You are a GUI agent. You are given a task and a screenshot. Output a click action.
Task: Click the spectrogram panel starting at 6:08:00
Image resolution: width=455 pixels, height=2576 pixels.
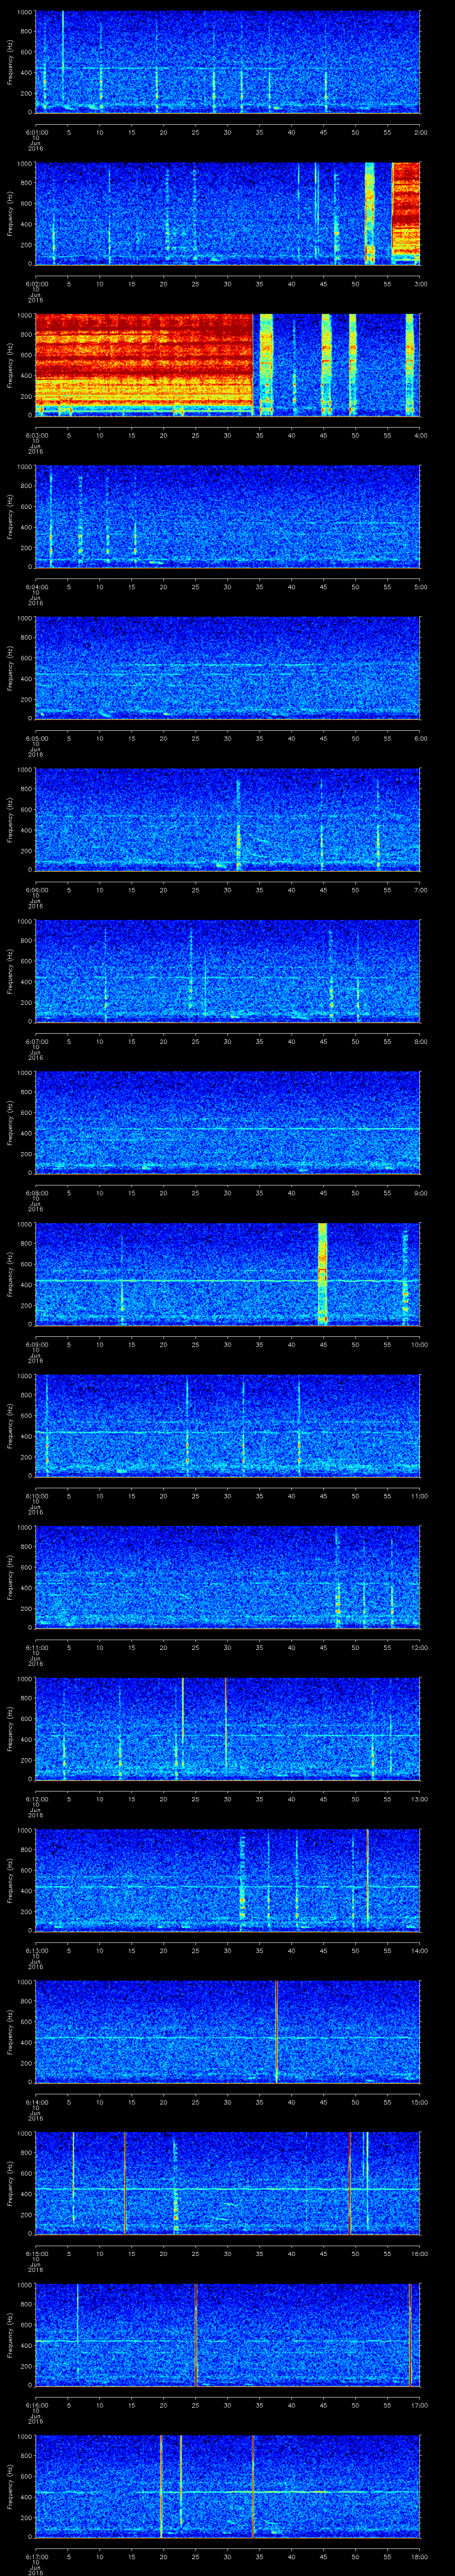[228, 1122]
